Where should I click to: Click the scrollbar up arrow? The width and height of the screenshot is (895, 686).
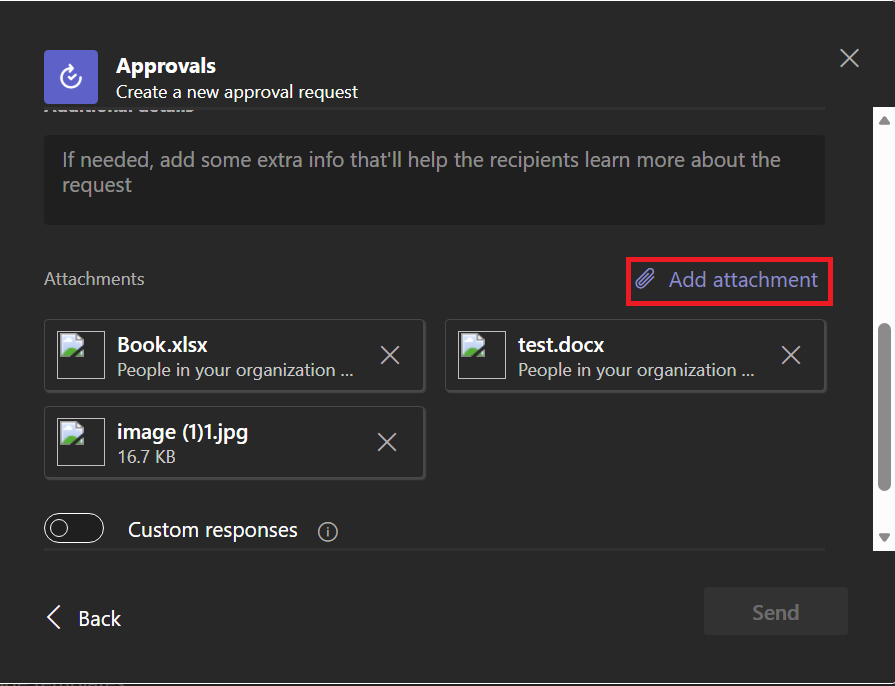(884, 120)
